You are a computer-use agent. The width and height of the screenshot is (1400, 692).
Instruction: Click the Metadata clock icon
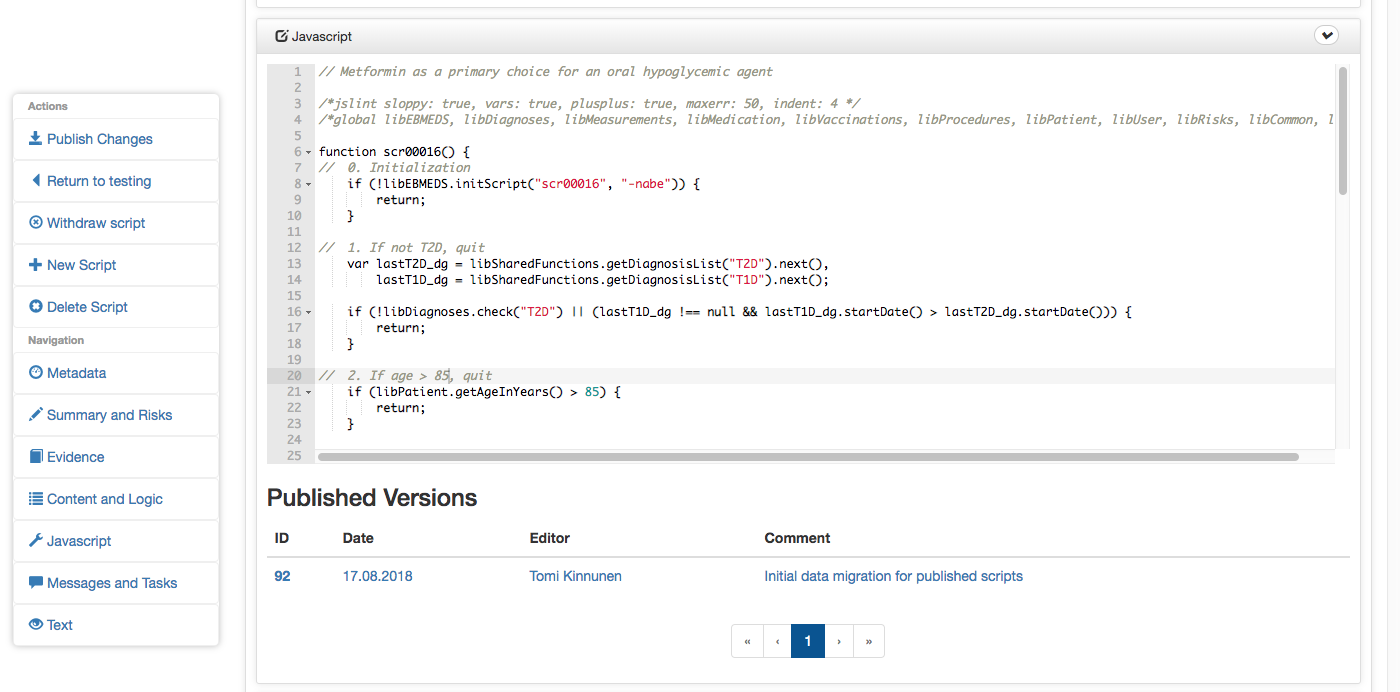coord(35,373)
